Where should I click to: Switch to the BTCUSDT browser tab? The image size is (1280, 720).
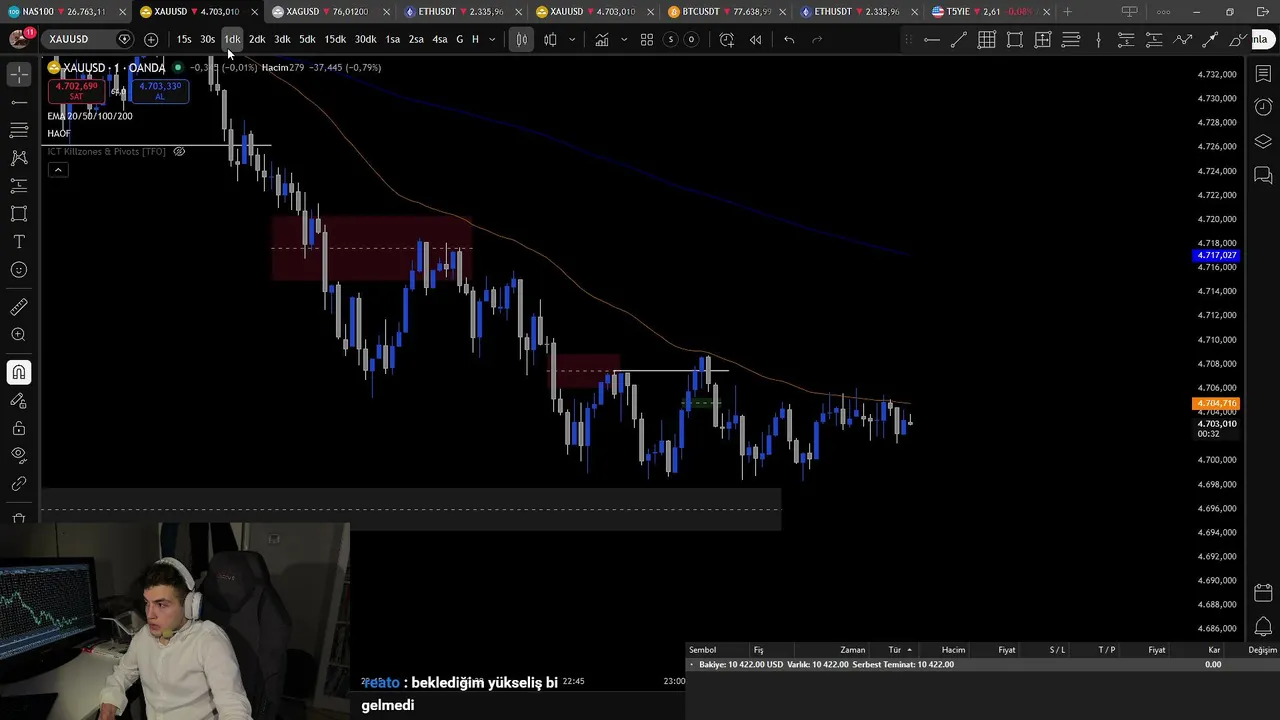725,12
